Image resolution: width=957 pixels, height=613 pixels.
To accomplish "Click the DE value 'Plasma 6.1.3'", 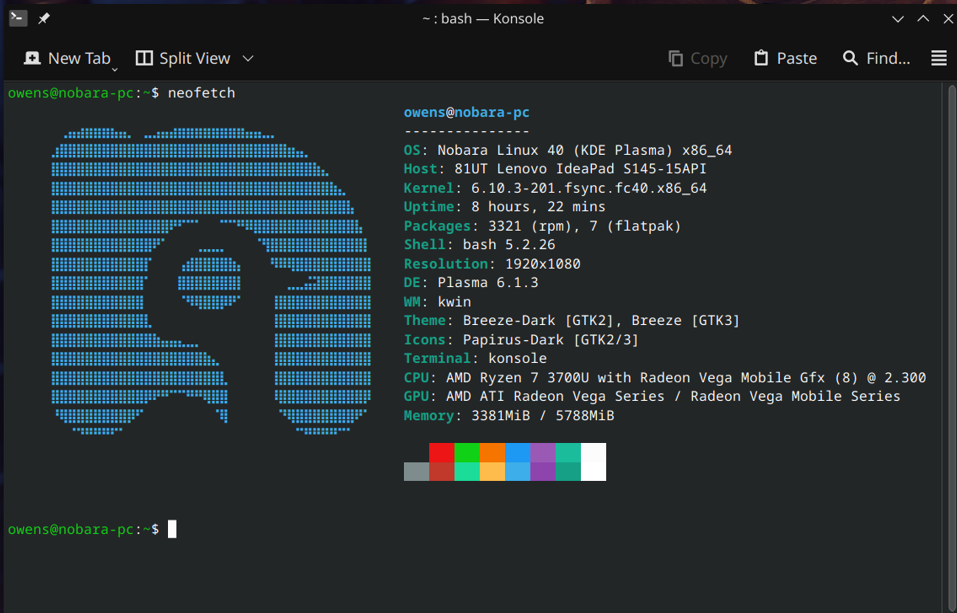I will (x=488, y=283).
